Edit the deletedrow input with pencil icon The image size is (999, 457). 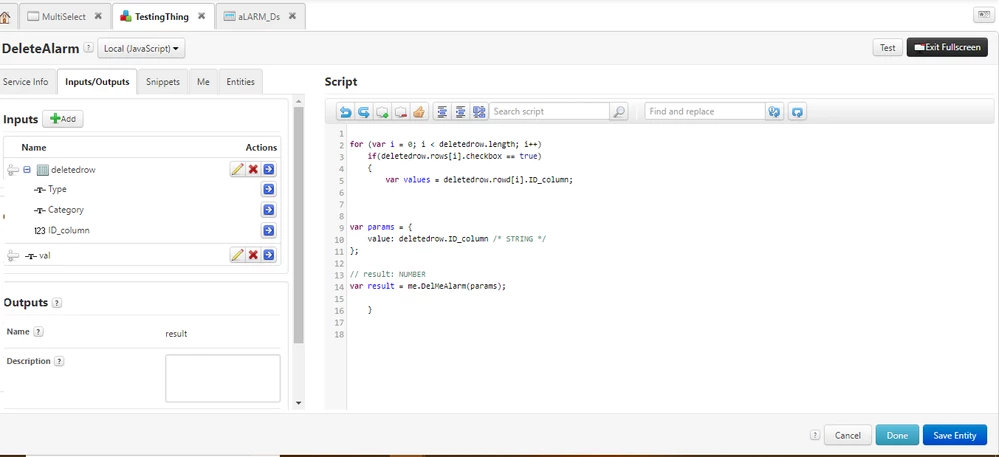point(238,169)
